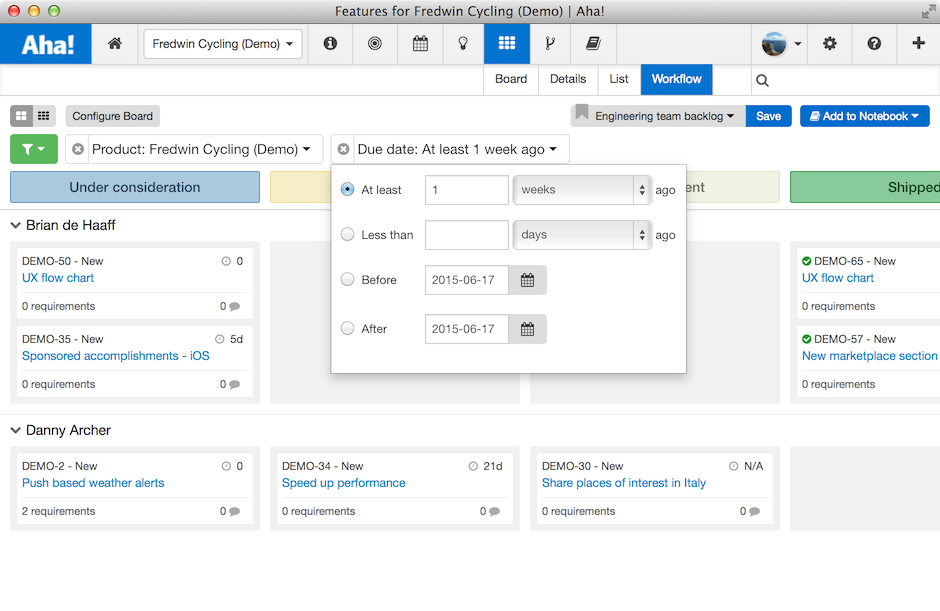
Task: Open calendar picker for After date
Action: [x=528, y=329]
